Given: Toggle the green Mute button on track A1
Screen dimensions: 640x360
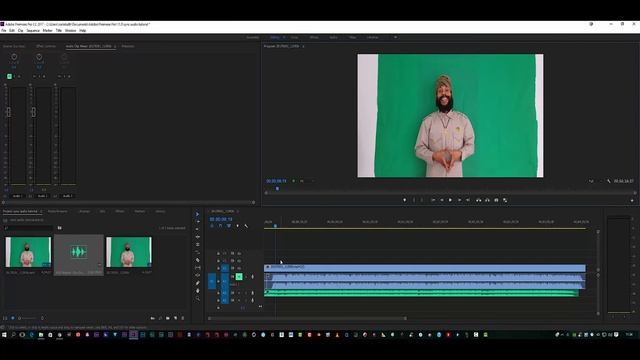Looking at the screenshot, I should tap(239, 277).
